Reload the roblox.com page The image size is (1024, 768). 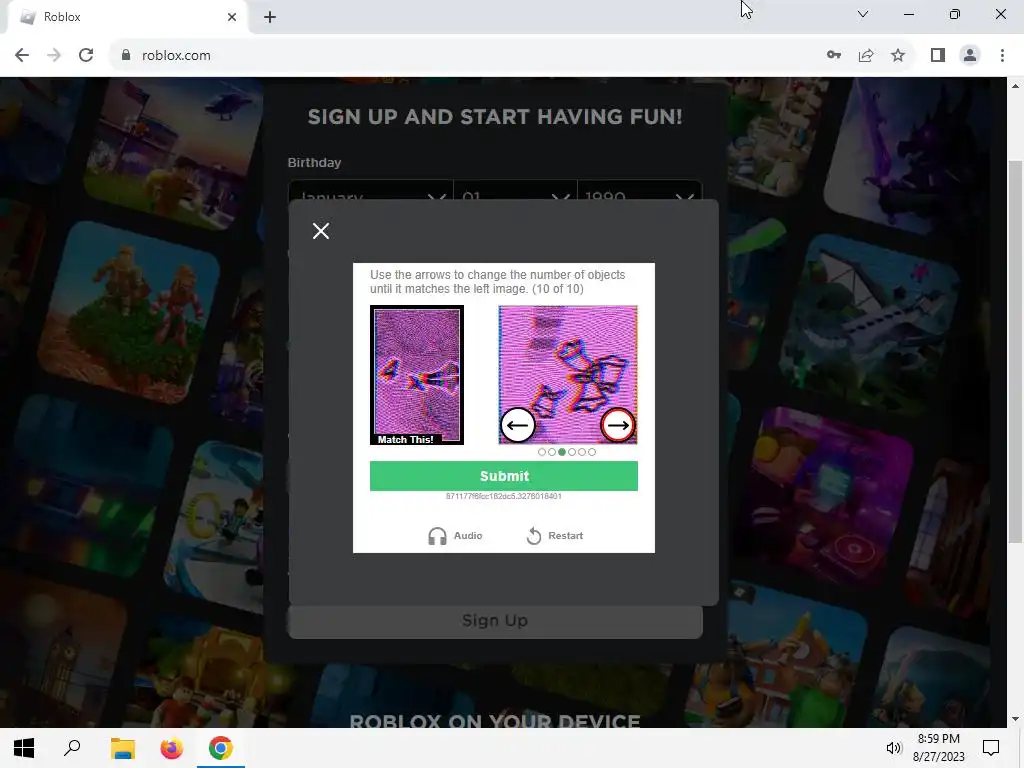pyautogui.click(x=86, y=56)
